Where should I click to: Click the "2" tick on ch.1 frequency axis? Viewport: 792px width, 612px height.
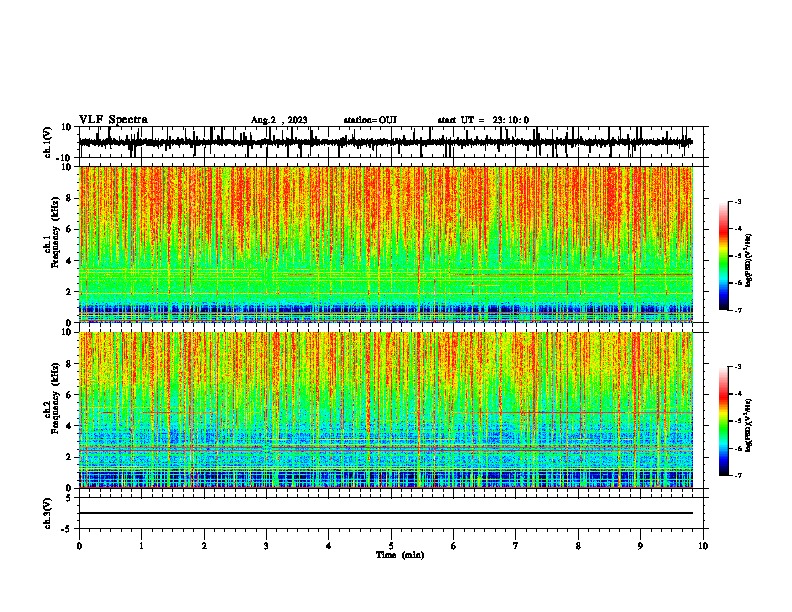click(69, 292)
